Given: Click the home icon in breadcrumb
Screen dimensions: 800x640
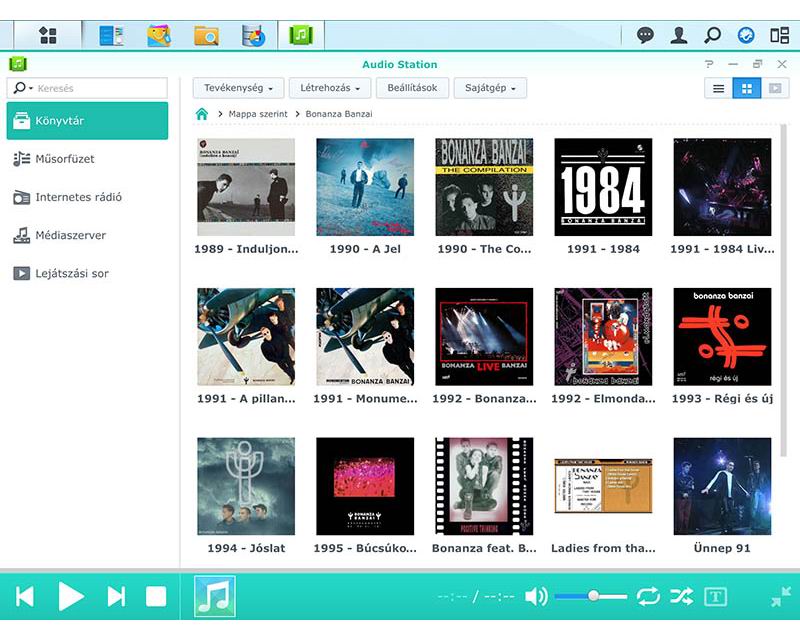Looking at the screenshot, I should click(x=202, y=114).
